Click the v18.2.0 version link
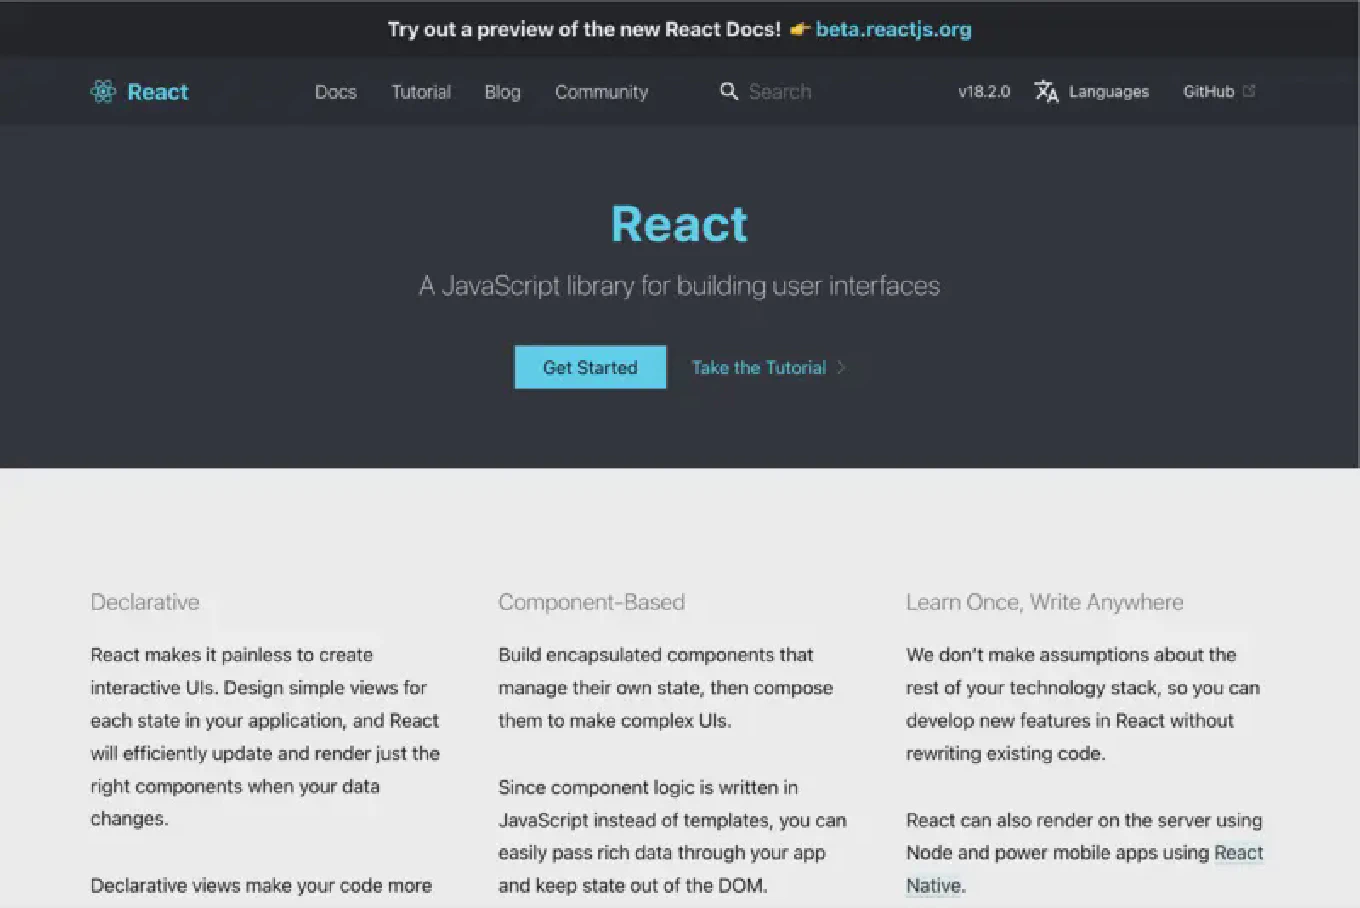The width and height of the screenshot is (1360, 908). (984, 92)
